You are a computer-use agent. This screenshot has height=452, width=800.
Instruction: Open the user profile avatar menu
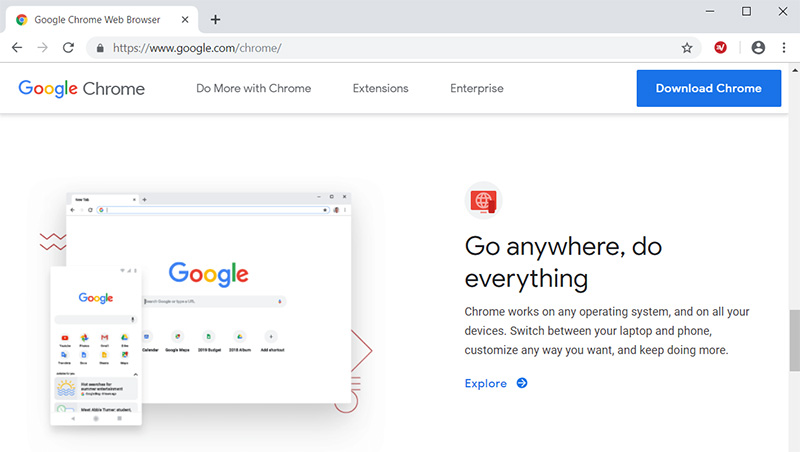(x=758, y=47)
